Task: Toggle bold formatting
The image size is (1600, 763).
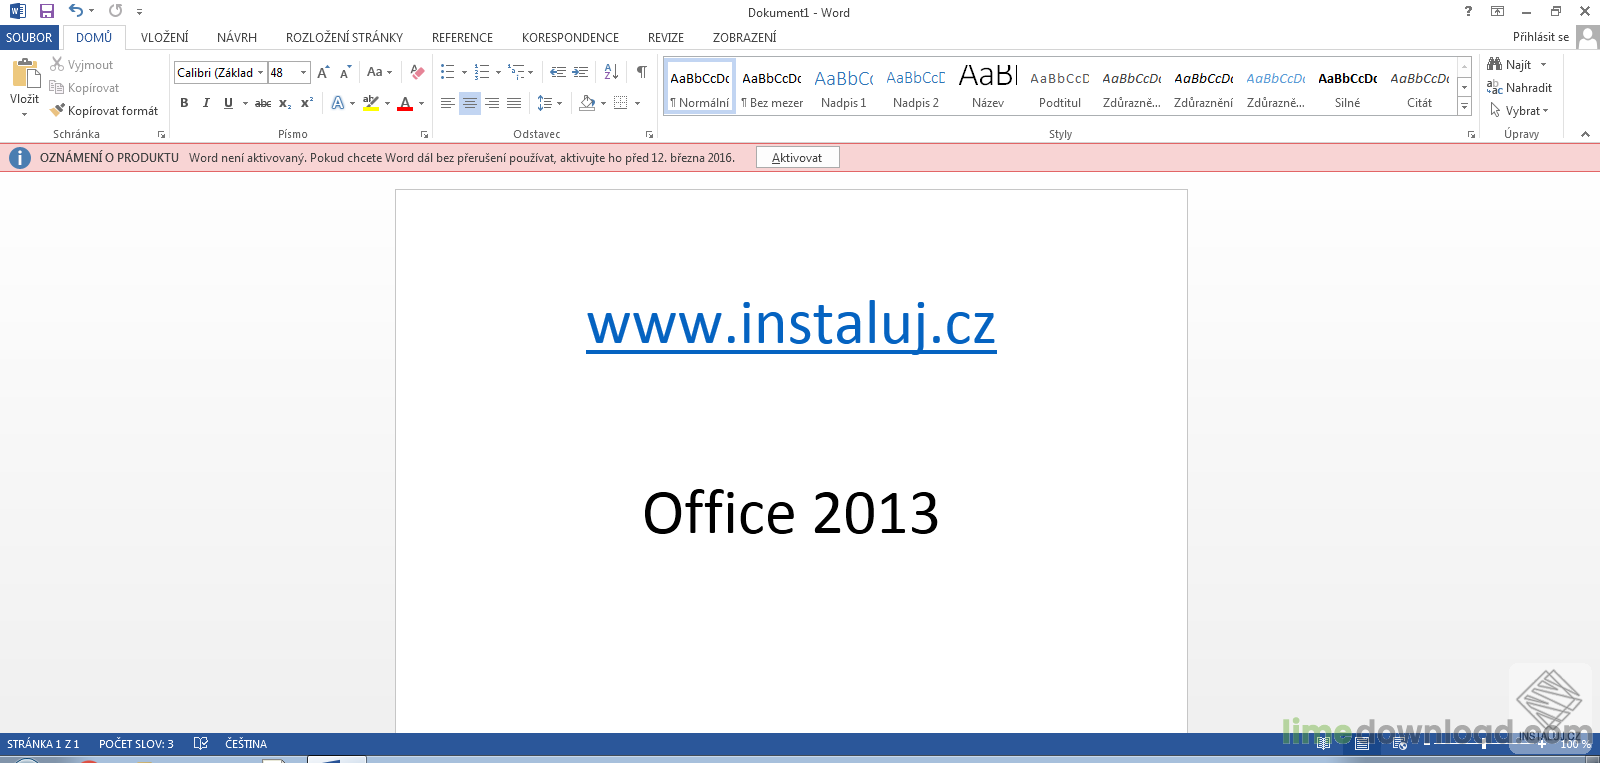Action: coord(184,103)
